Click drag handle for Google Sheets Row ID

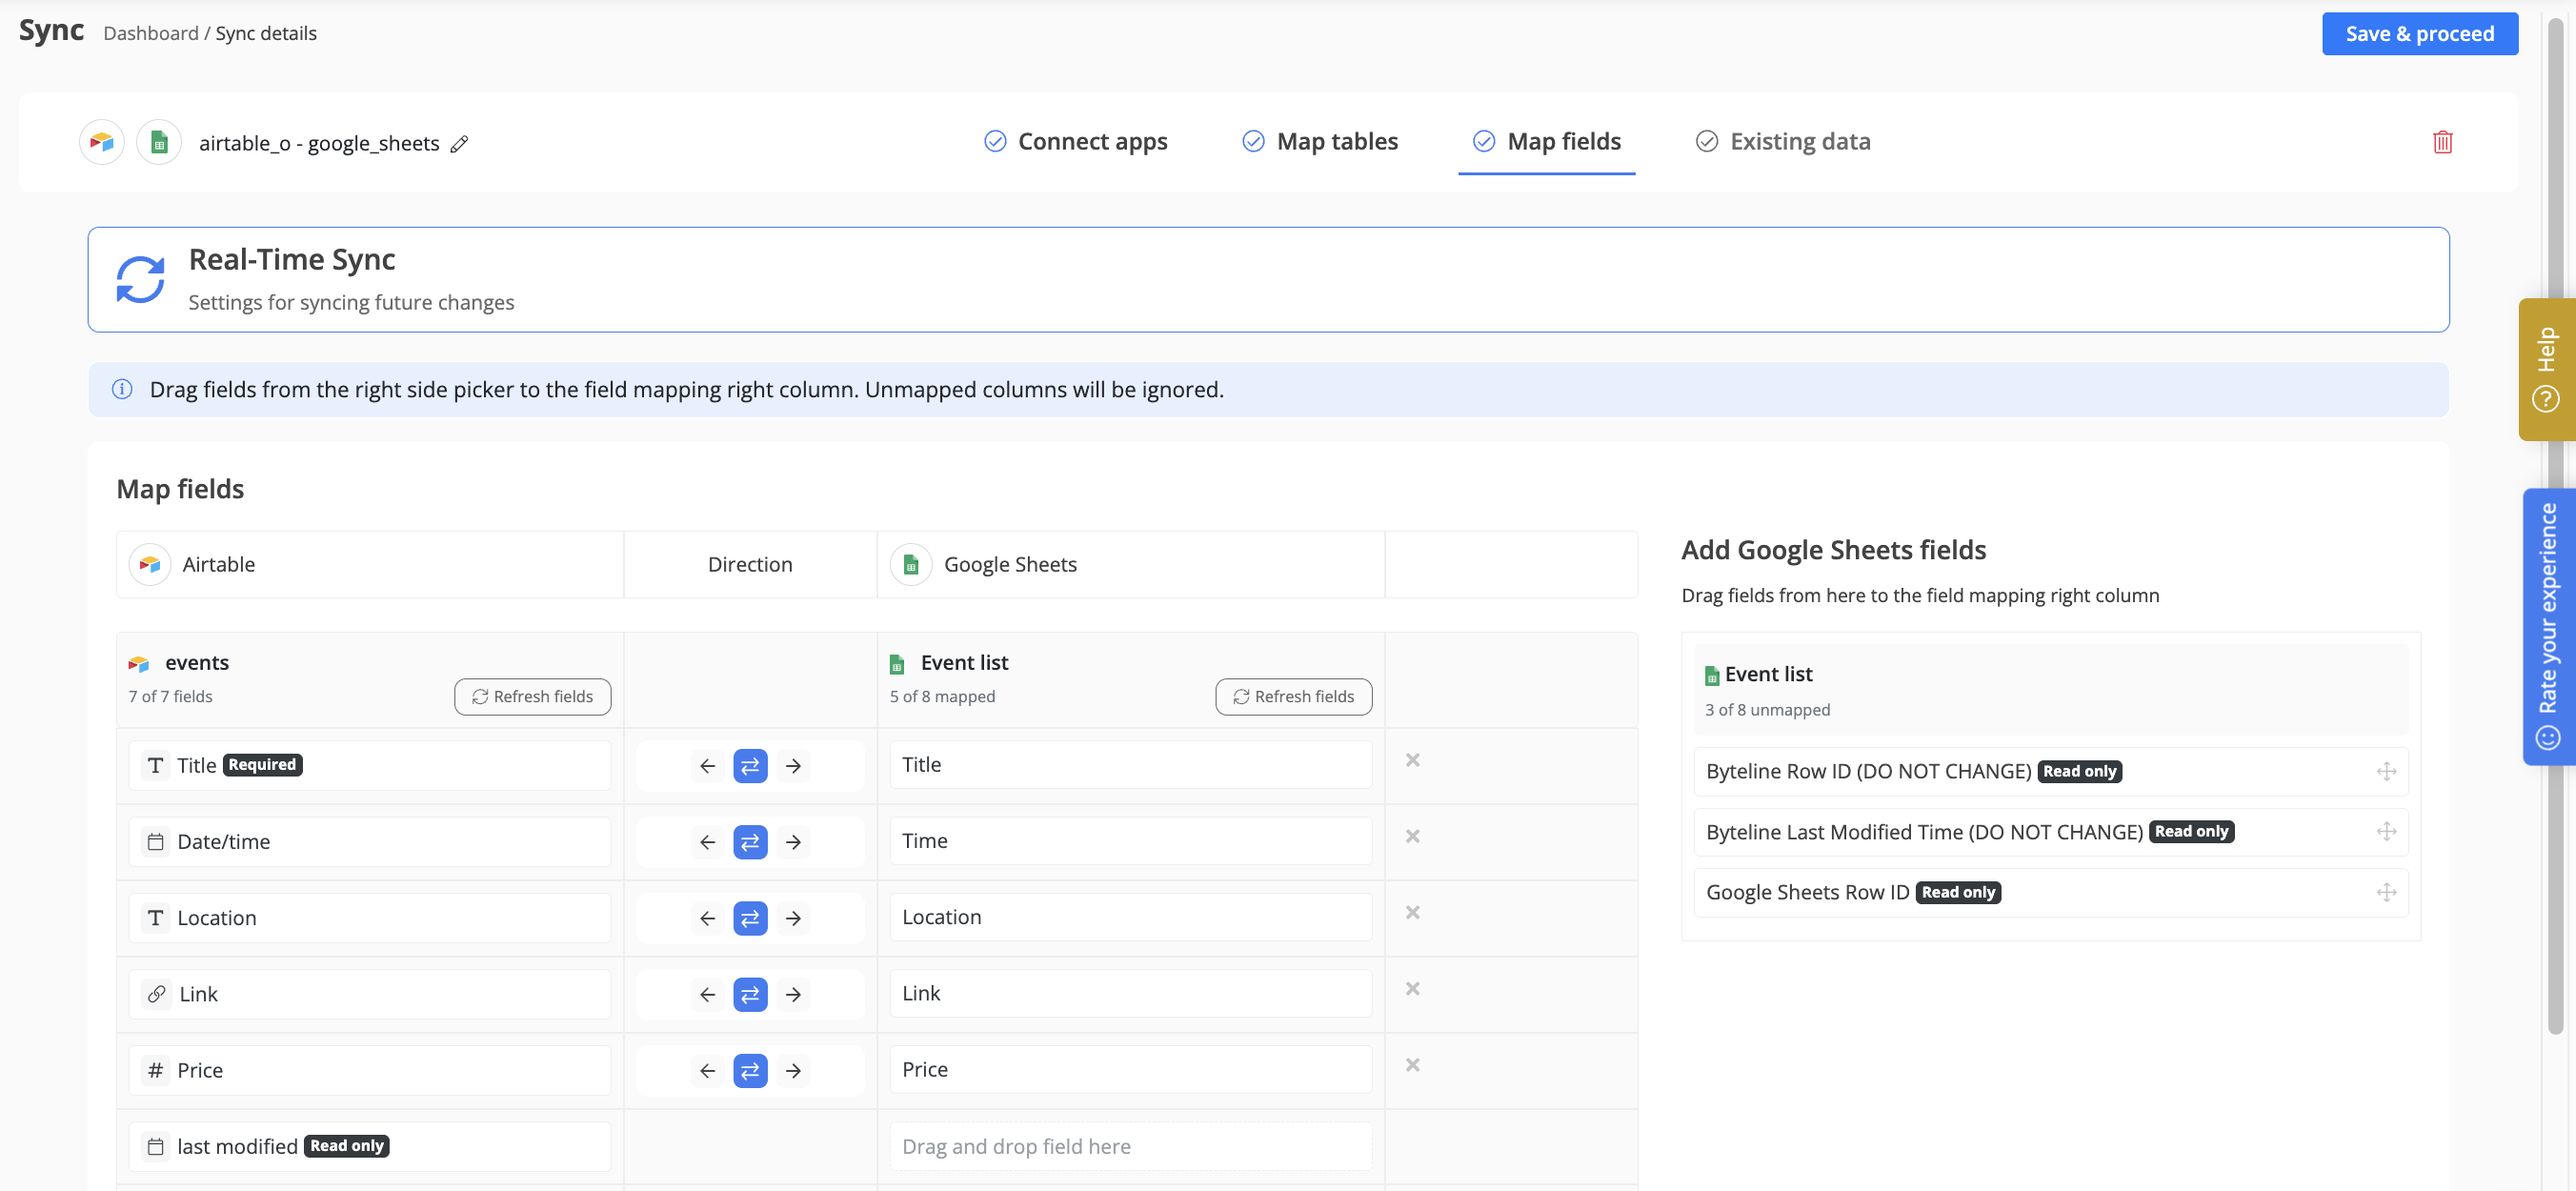pyautogui.click(x=2385, y=892)
